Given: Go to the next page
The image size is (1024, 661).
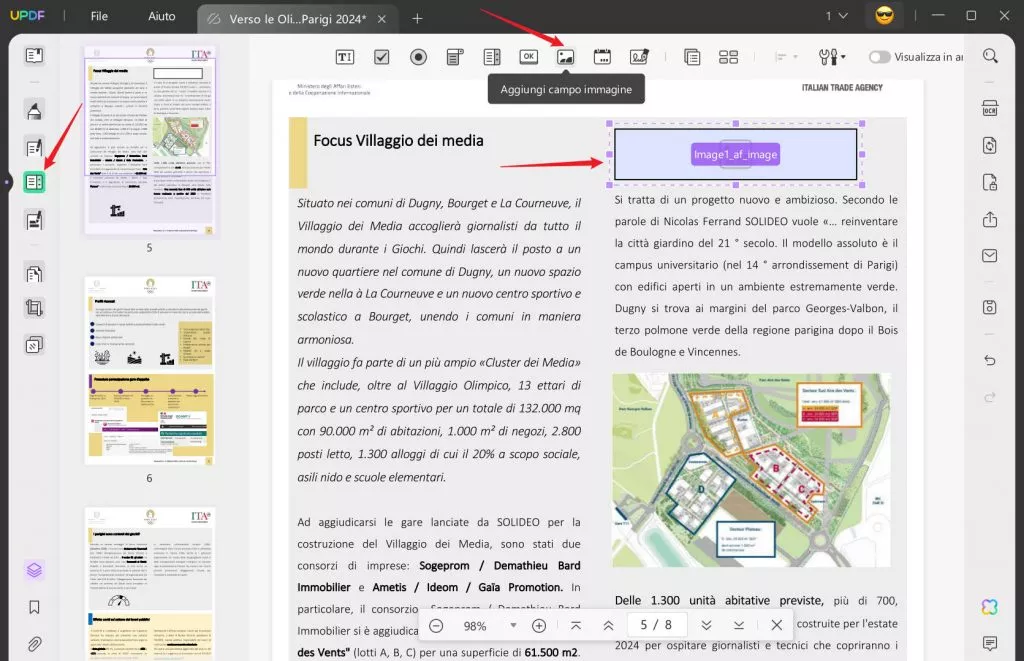Looking at the screenshot, I should pyautogui.click(x=706, y=625).
